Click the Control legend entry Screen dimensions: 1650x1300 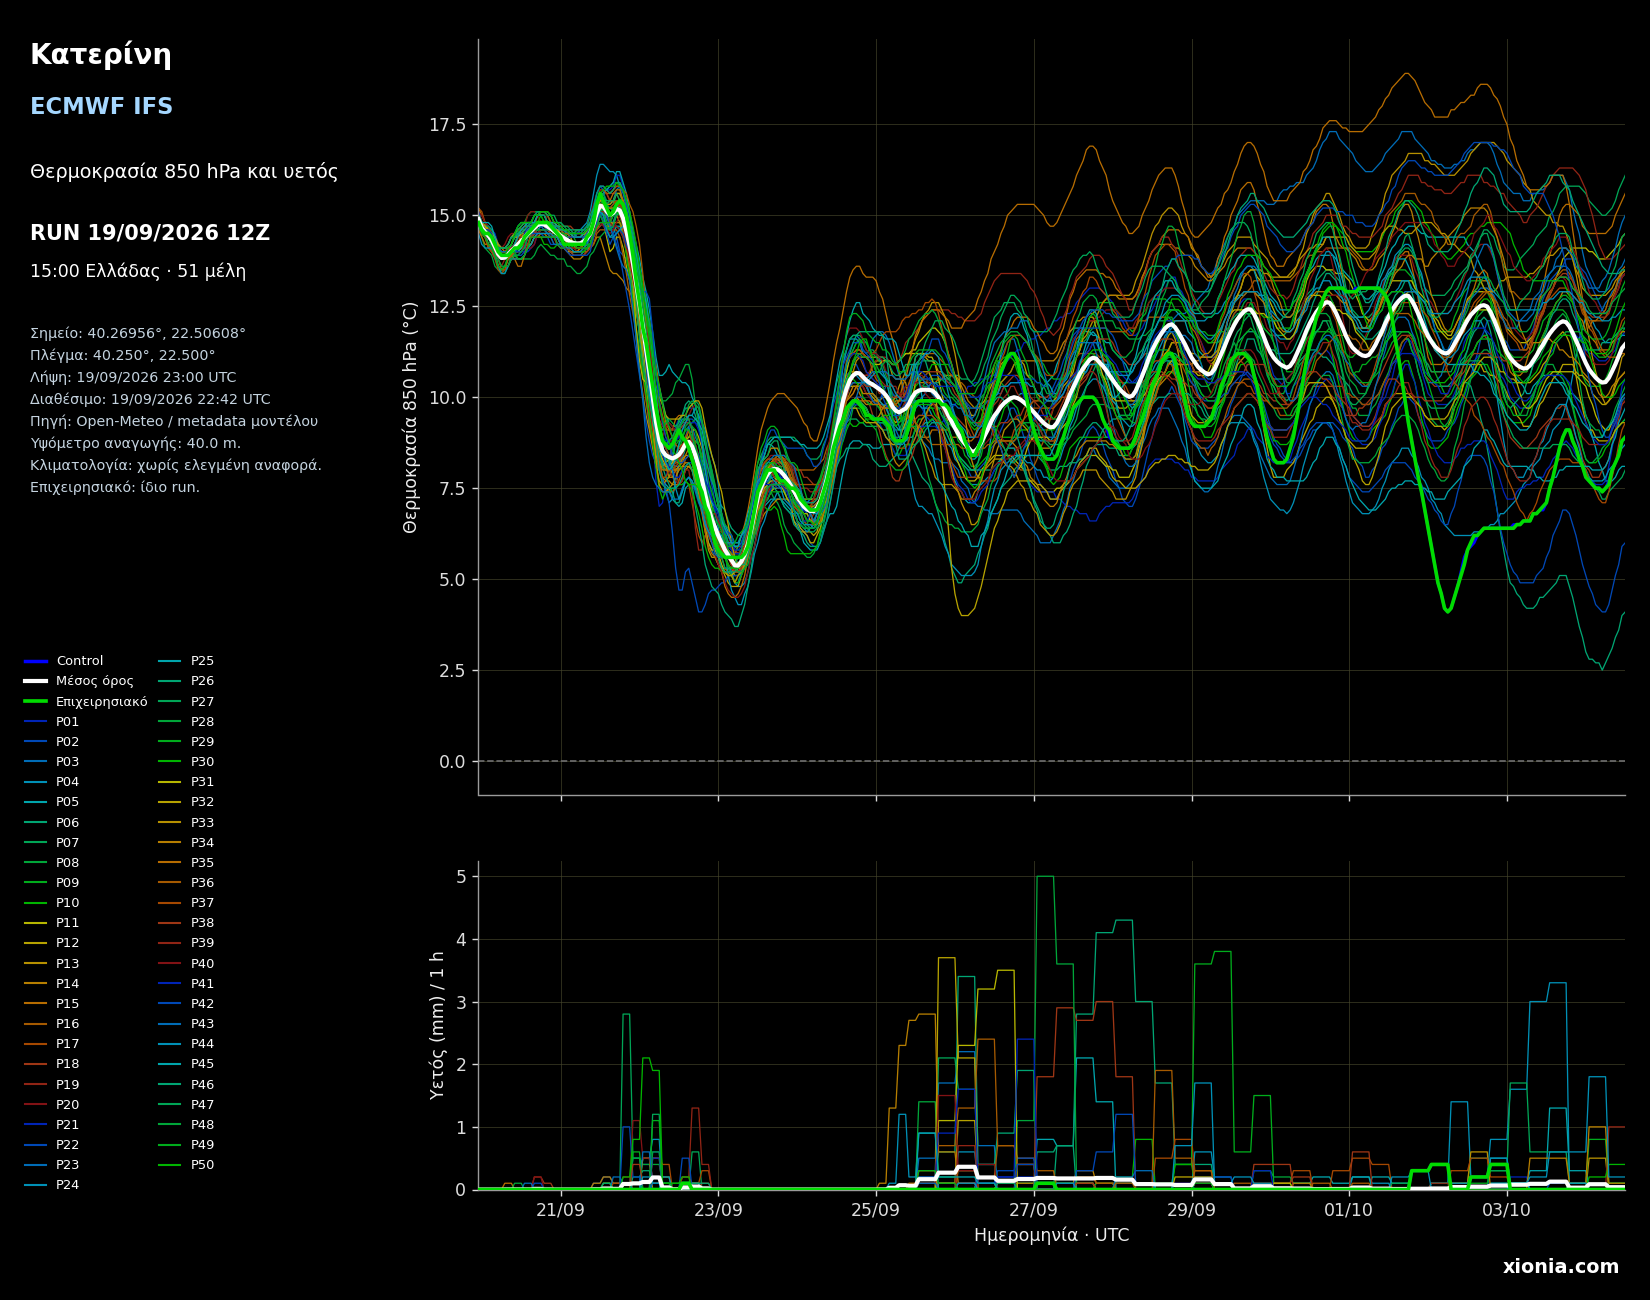pos(64,661)
